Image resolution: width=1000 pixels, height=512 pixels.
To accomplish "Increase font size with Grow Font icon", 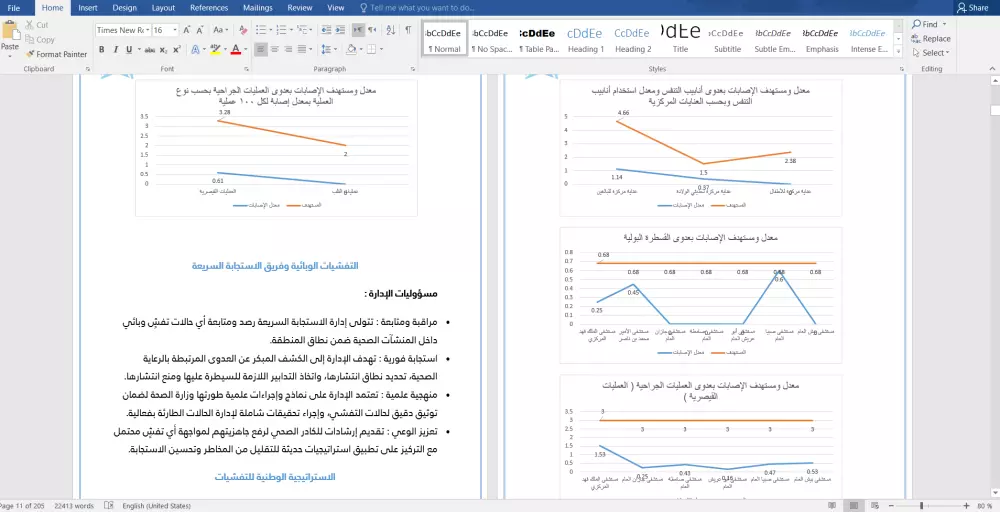I will tap(187, 30).
